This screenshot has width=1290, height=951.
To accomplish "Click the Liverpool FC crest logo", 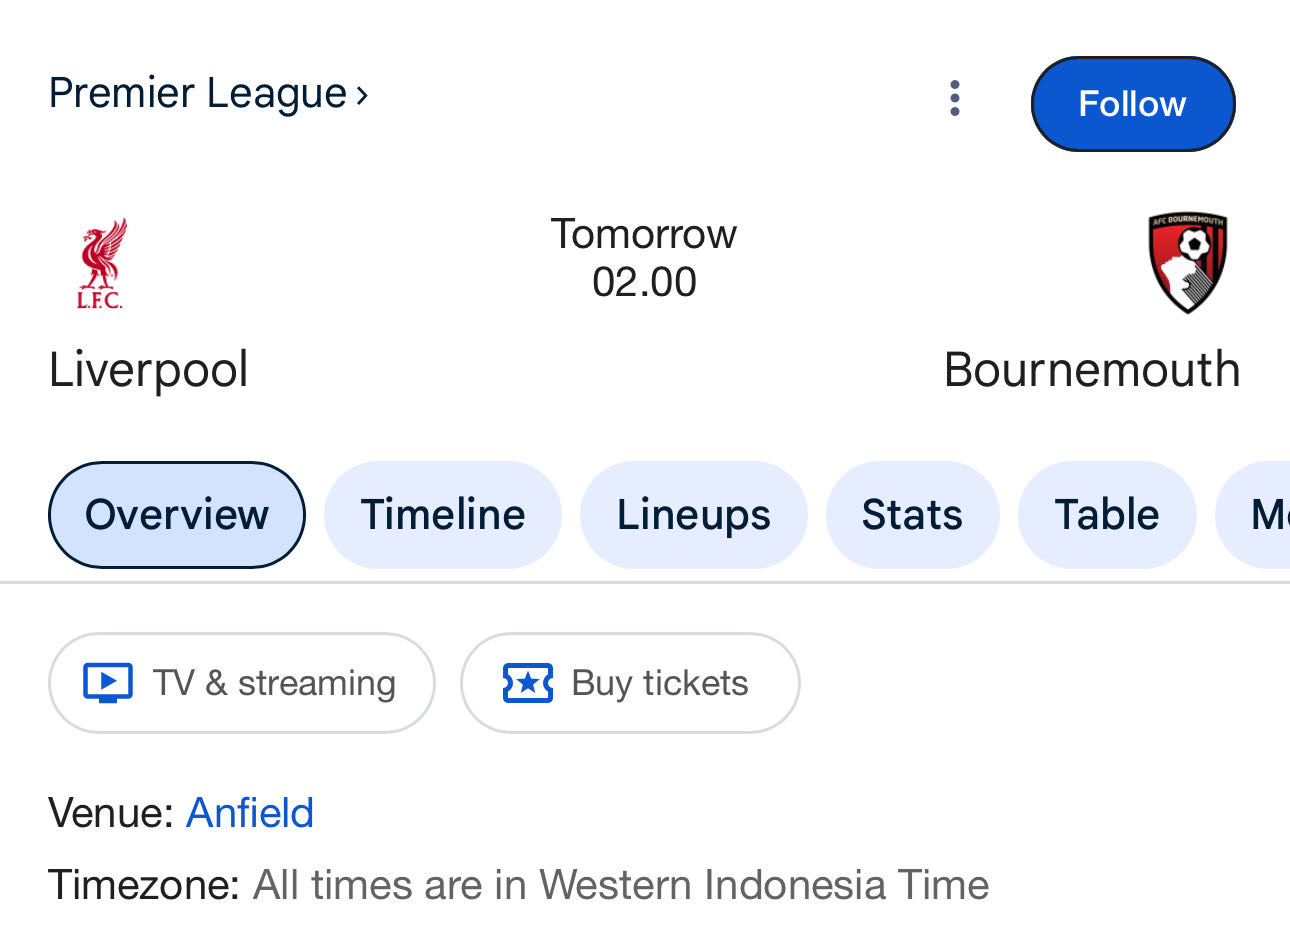I will (102, 263).
